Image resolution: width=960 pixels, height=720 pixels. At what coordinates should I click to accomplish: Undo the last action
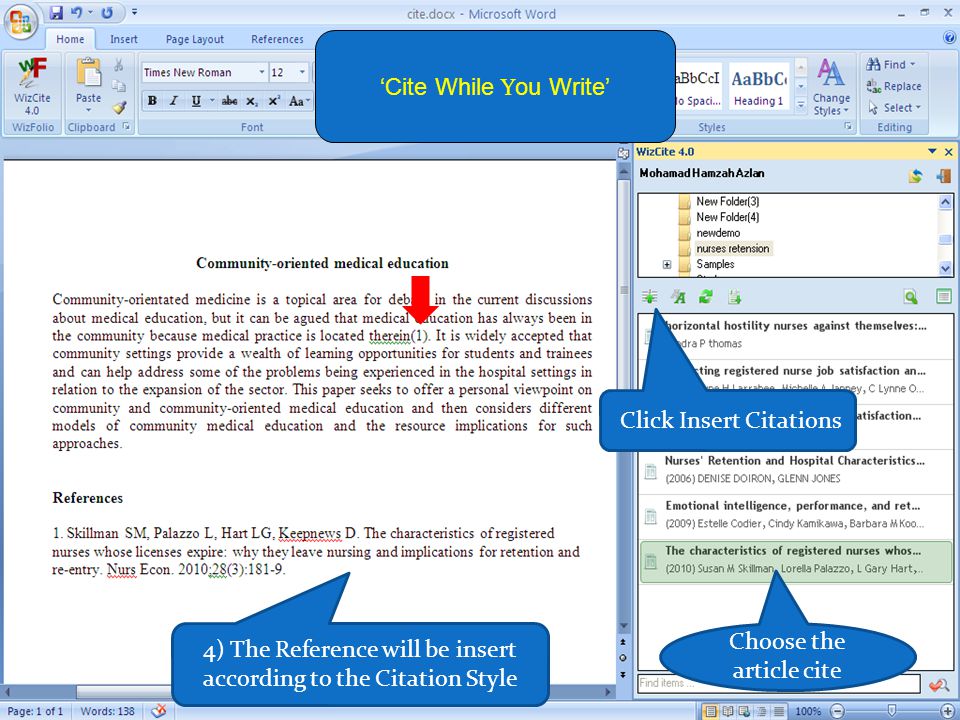click(77, 12)
